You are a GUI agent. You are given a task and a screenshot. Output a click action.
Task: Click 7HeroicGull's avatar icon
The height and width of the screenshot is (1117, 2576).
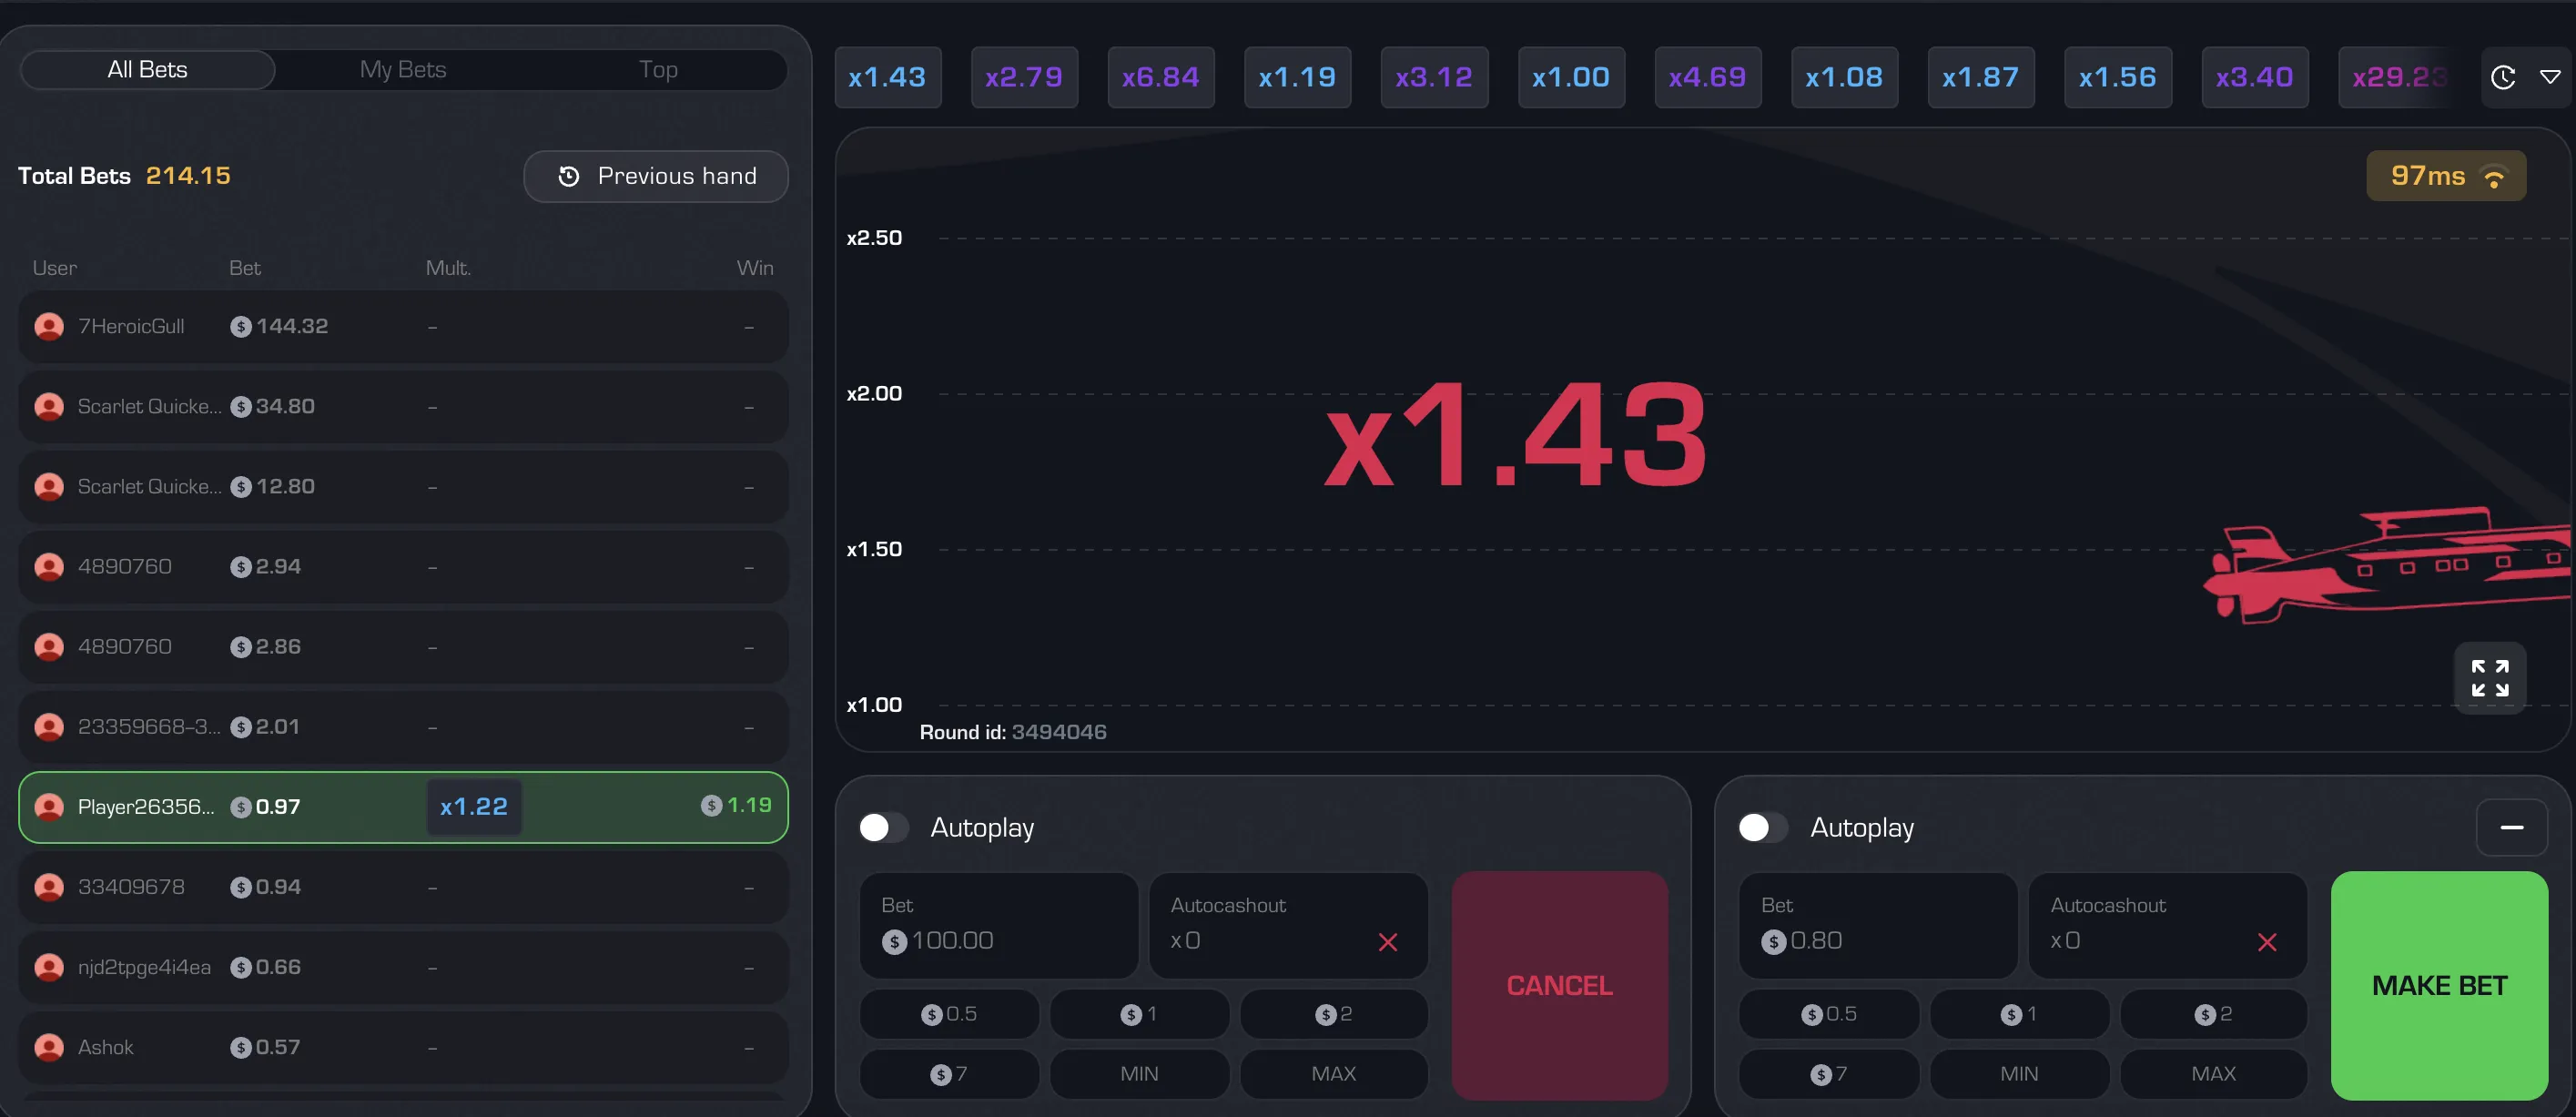[x=49, y=327]
